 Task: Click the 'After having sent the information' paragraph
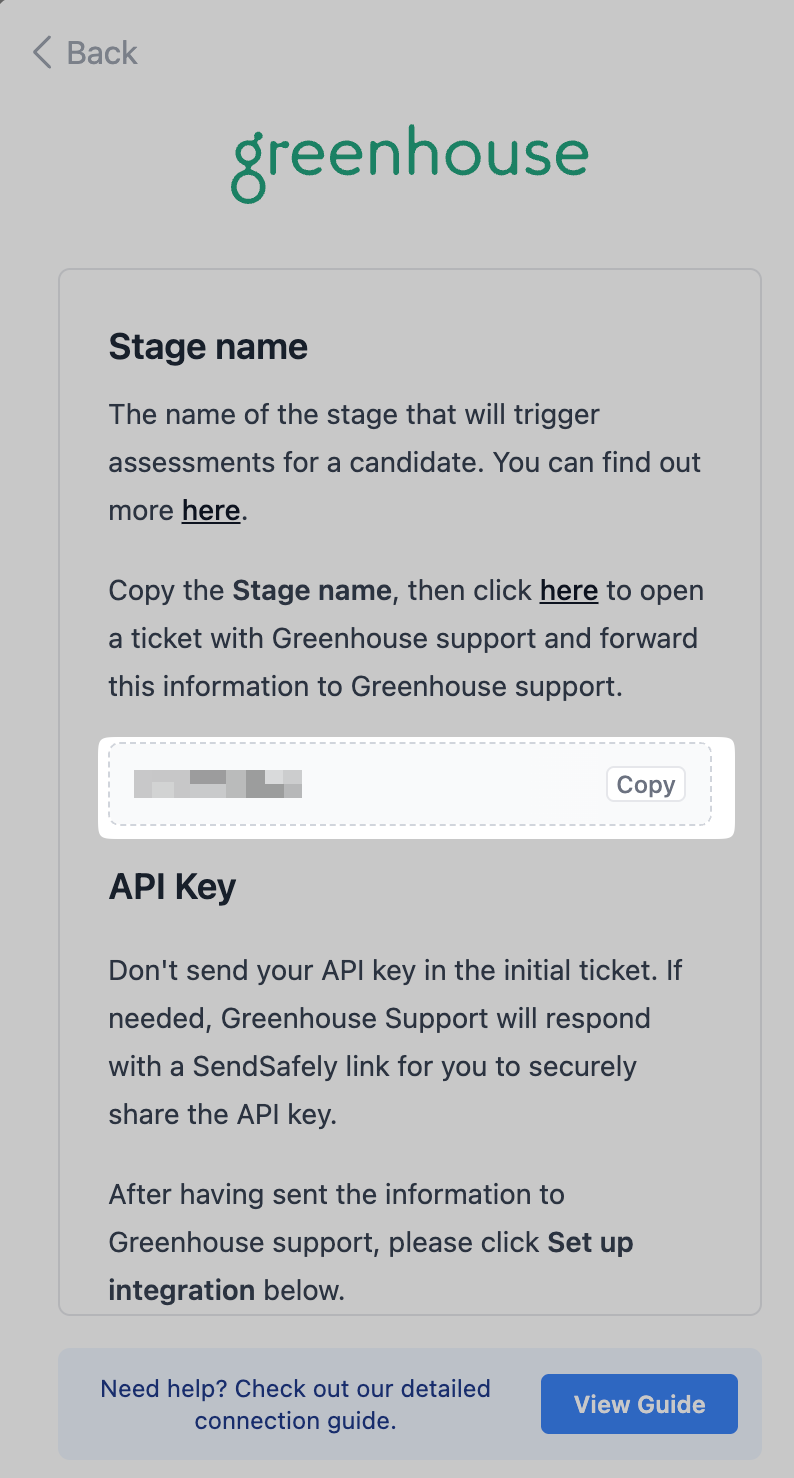click(x=371, y=1242)
